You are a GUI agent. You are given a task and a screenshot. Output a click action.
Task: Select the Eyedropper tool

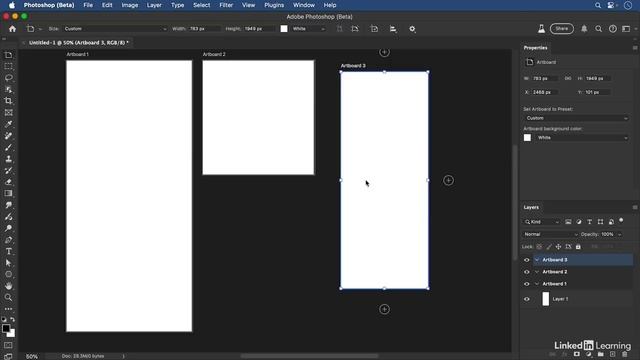[x=8, y=124]
